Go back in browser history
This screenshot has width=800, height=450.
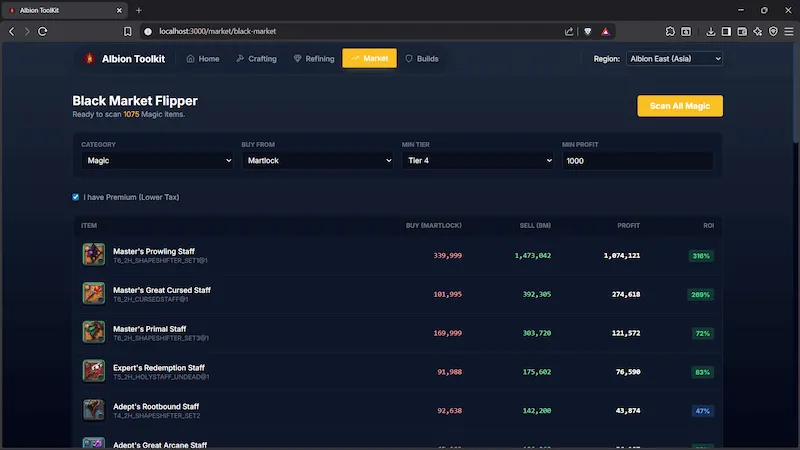[x=12, y=32]
